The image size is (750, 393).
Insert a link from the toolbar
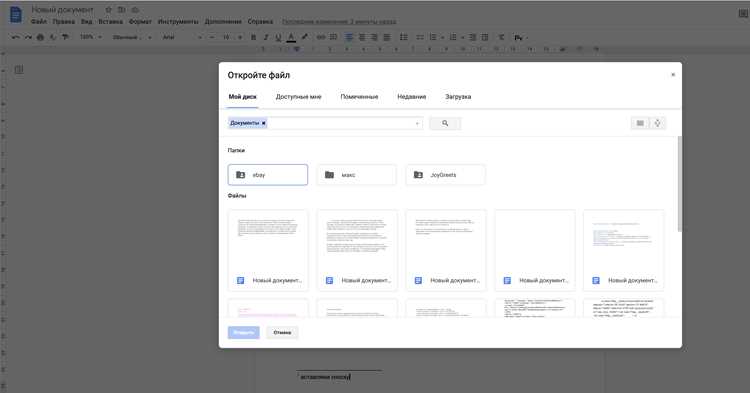coord(321,37)
